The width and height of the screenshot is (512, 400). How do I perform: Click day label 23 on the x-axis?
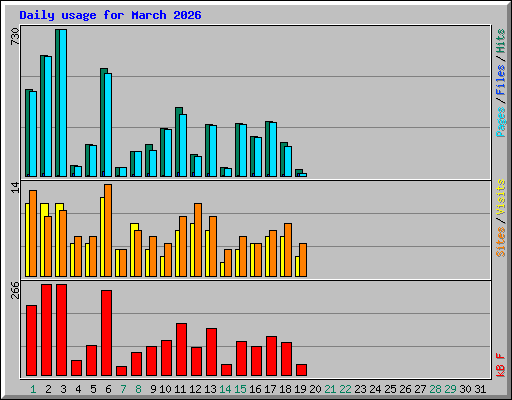(360, 389)
